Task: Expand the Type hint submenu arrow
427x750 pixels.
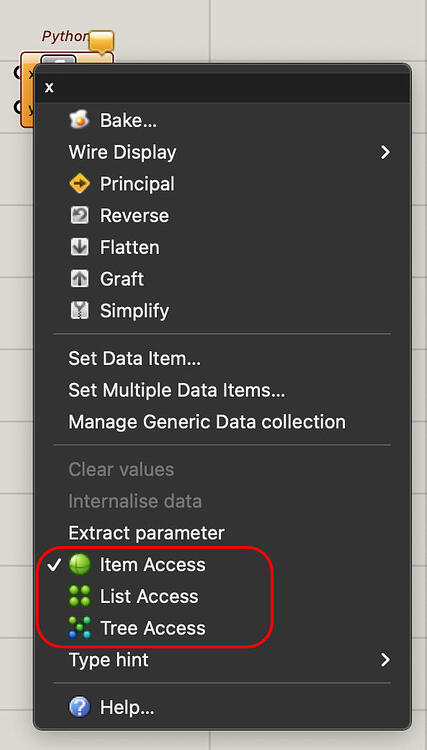Action: point(385,660)
